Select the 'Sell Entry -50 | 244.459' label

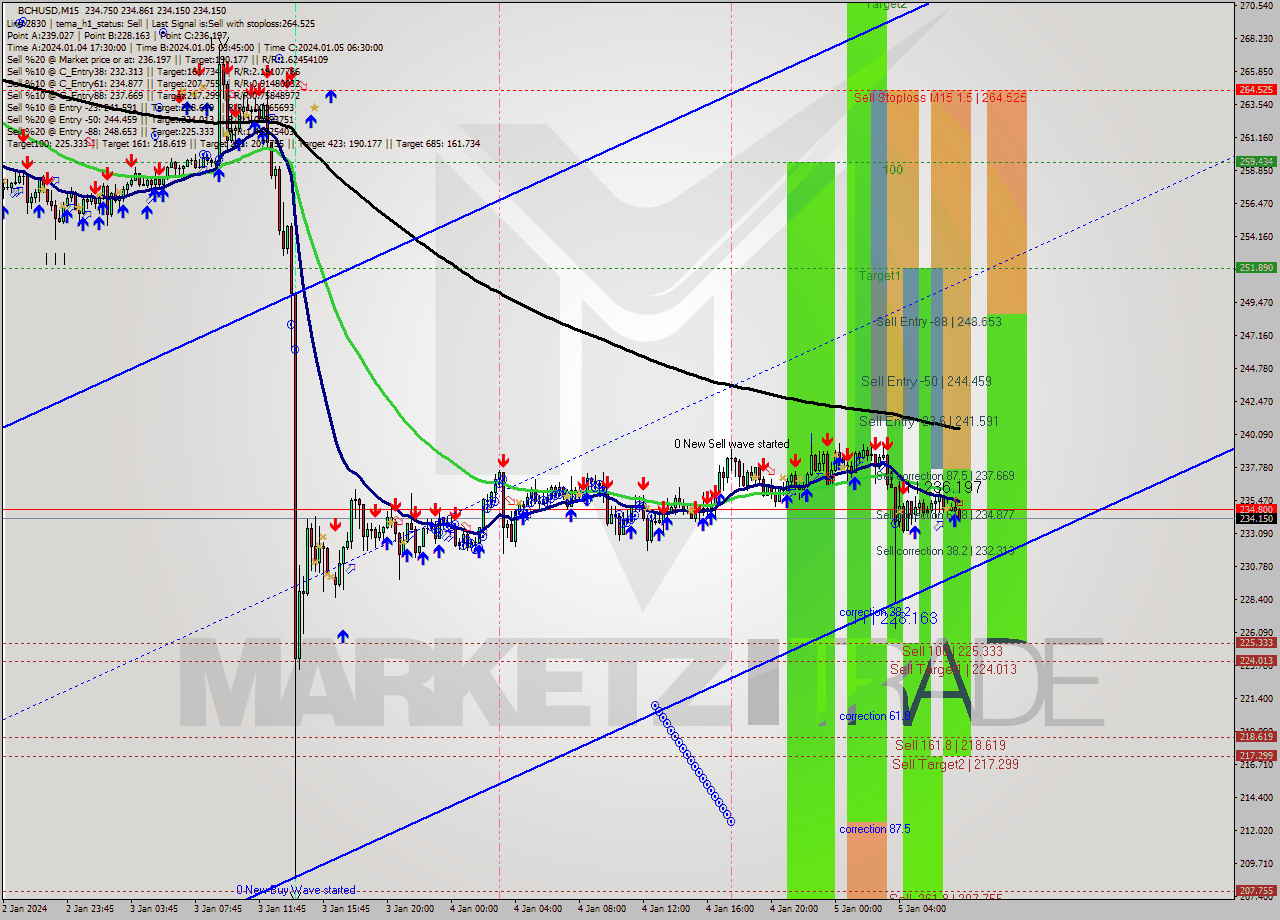[926, 381]
